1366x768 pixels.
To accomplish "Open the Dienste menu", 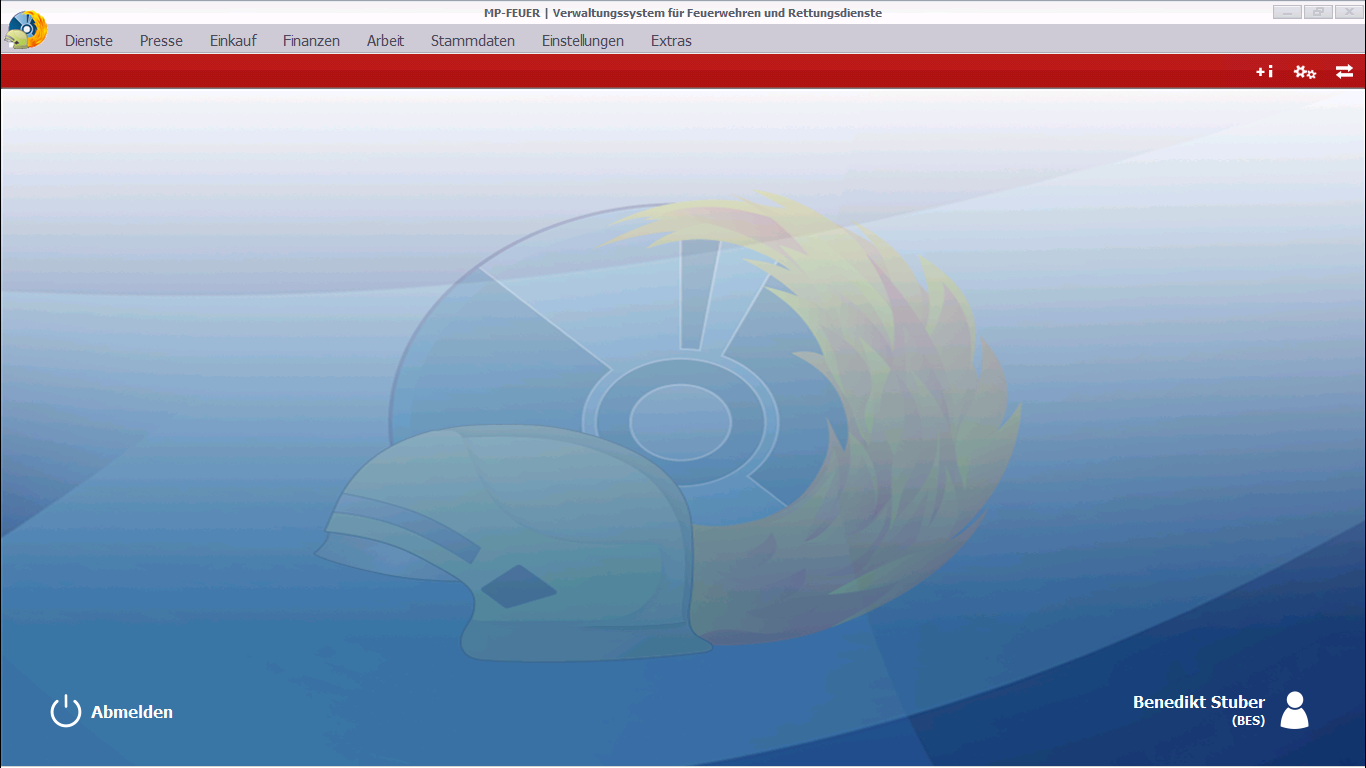I will (x=89, y=41).
